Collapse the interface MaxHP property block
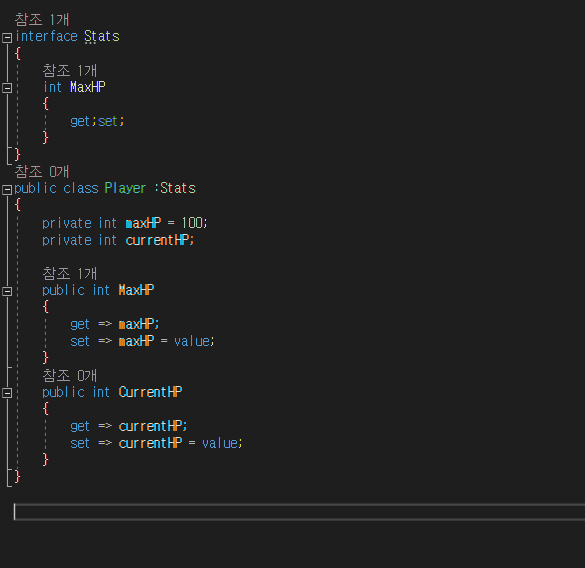Viewport: 585px width, 568px height. (x=7, y=88)
